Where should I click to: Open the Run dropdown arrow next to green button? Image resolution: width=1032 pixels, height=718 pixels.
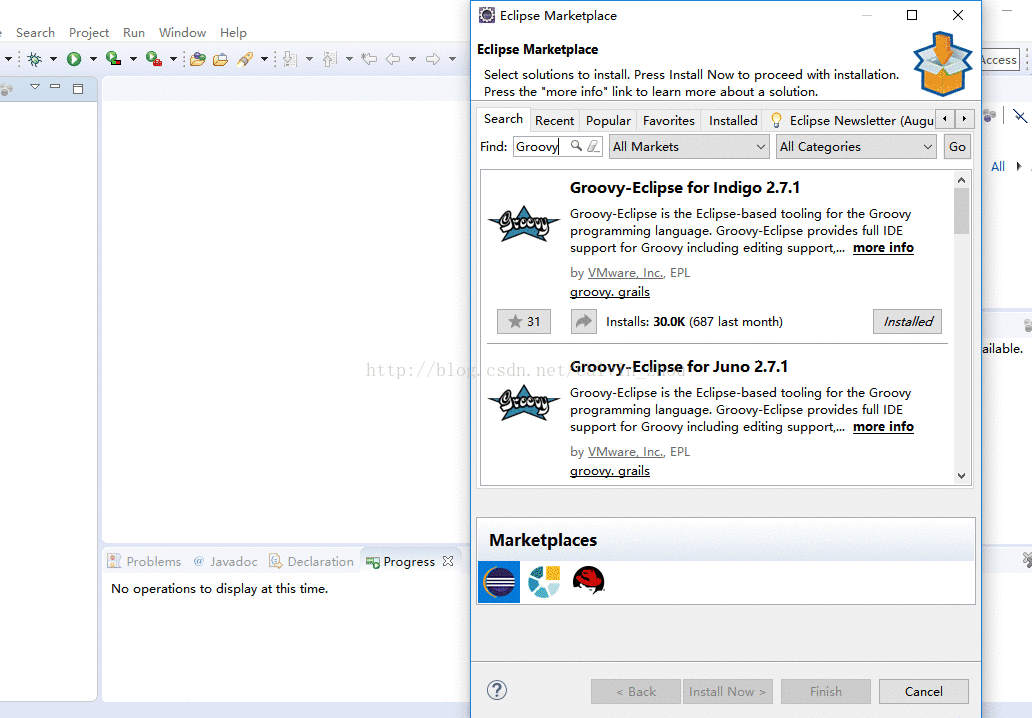coord(93,59)
